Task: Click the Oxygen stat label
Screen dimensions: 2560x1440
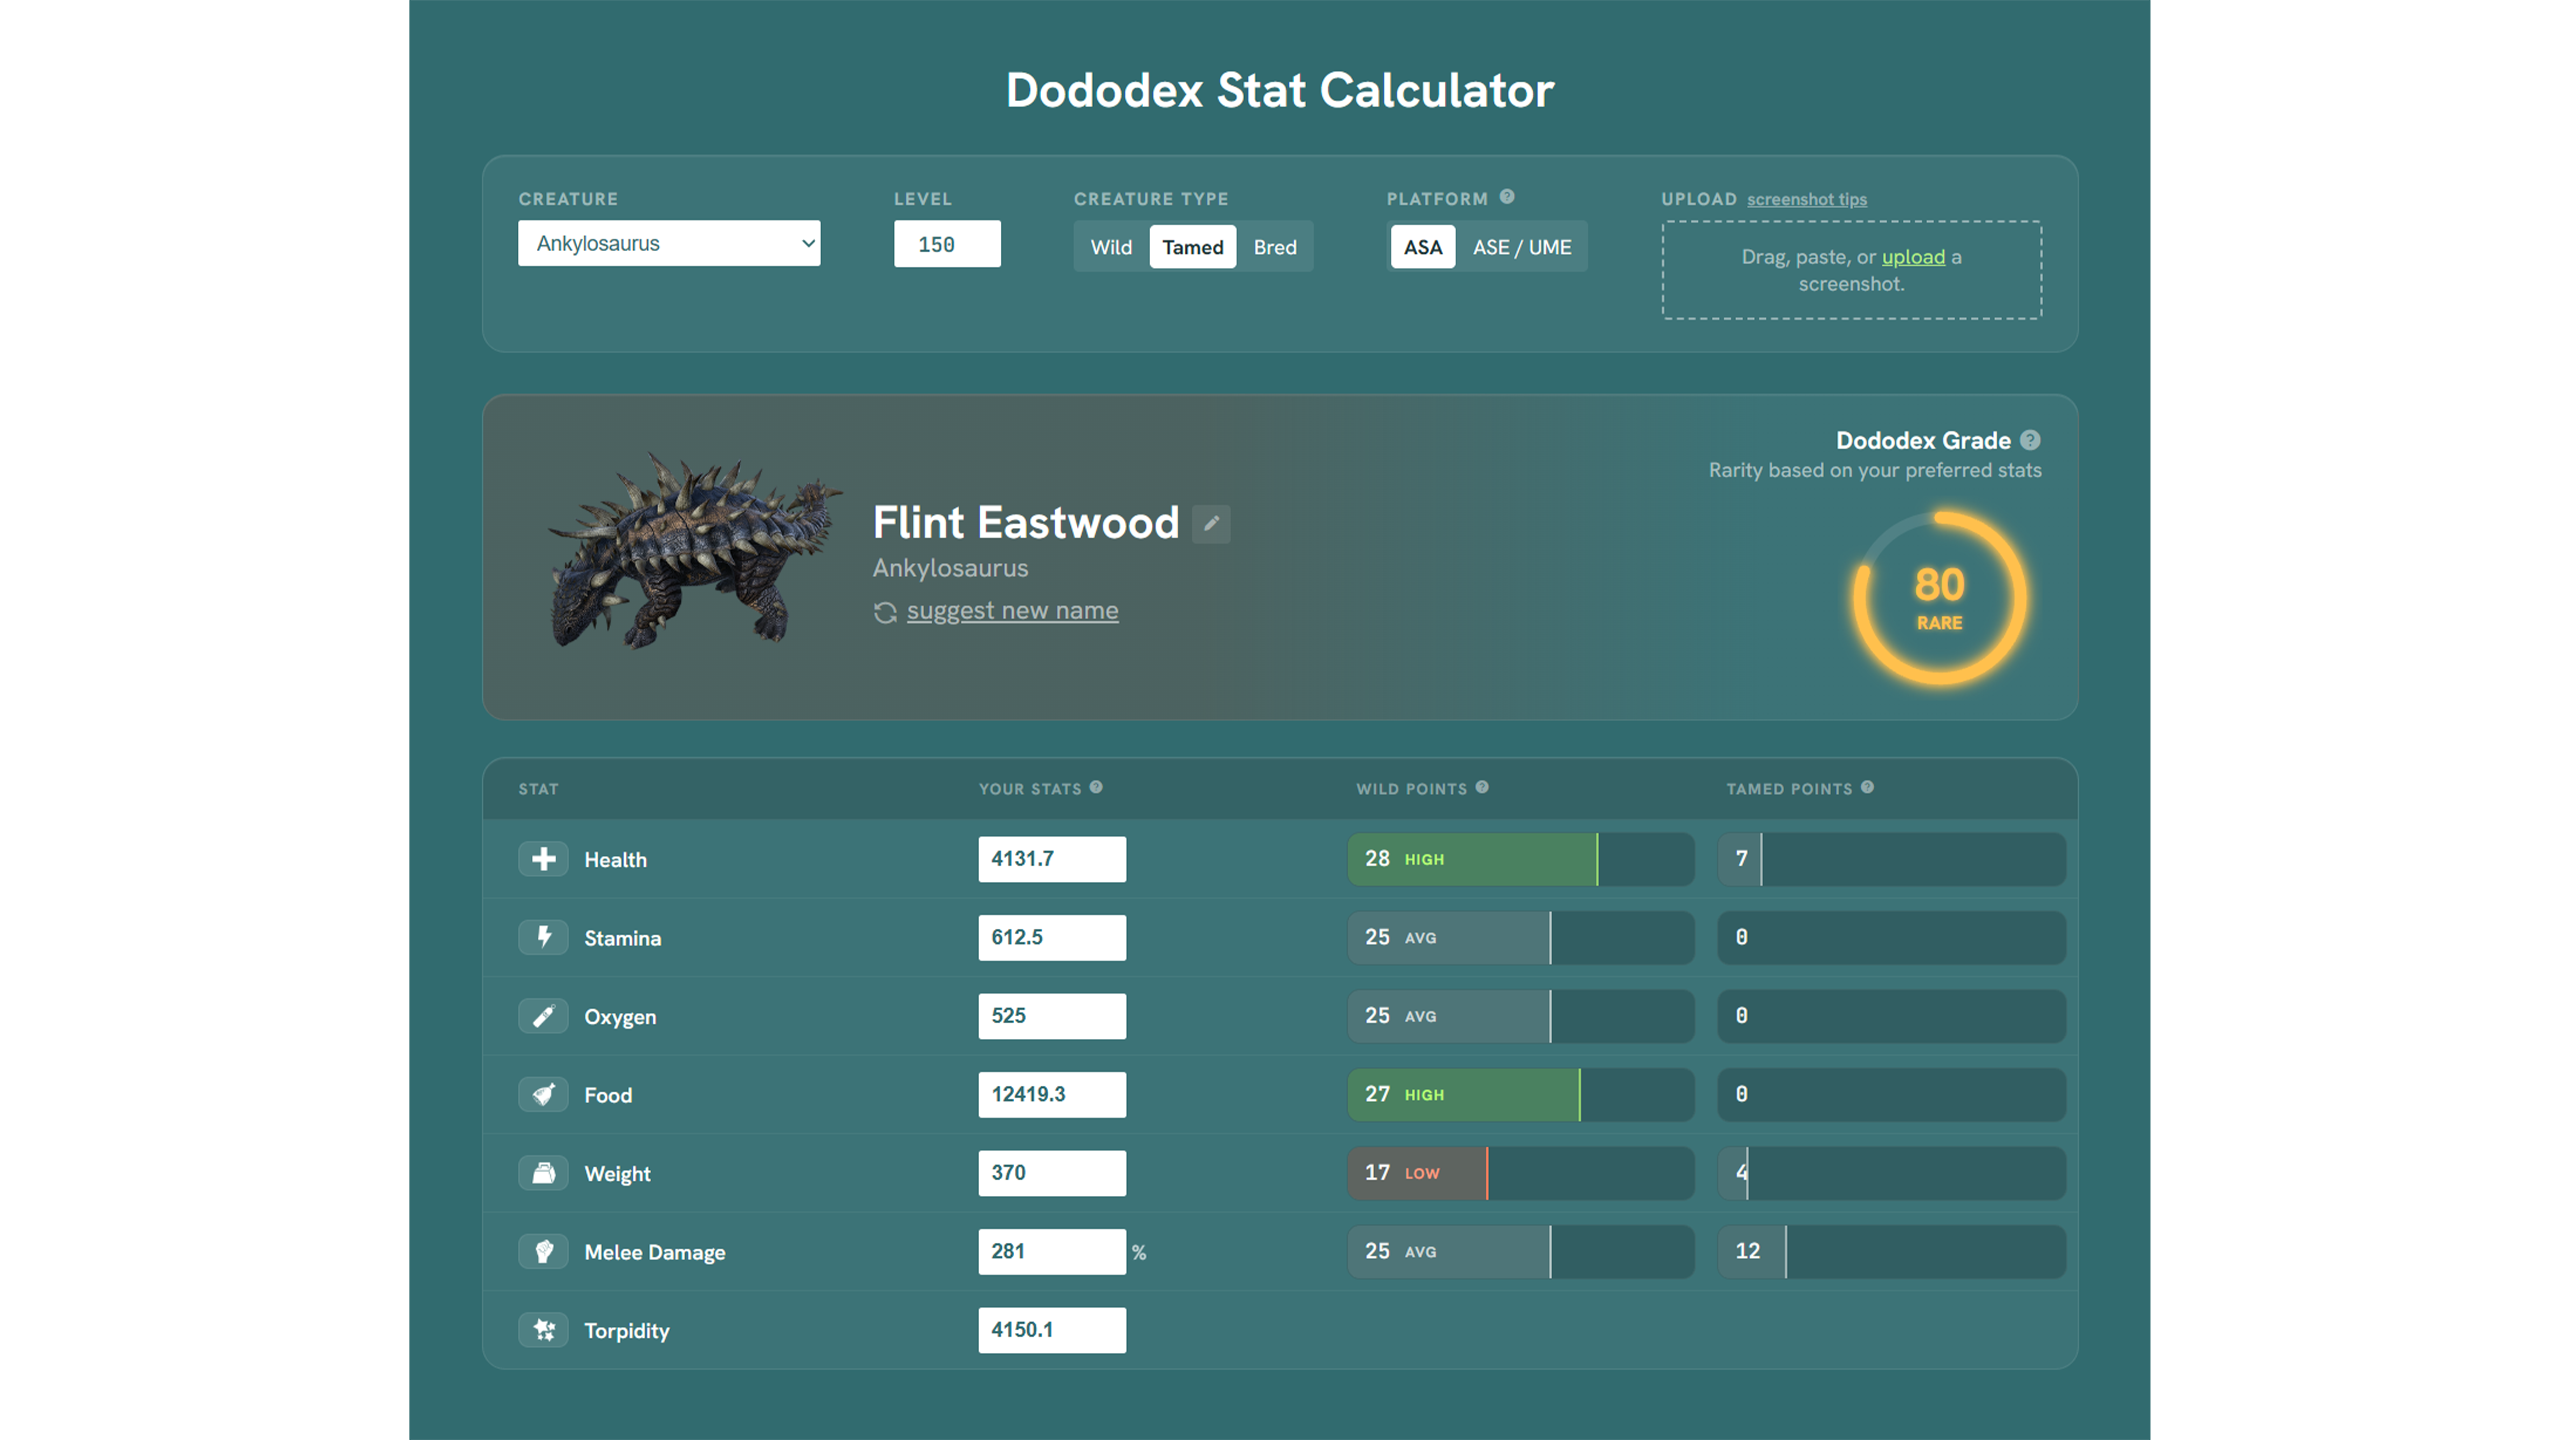Action: (x=620, y=1017)
